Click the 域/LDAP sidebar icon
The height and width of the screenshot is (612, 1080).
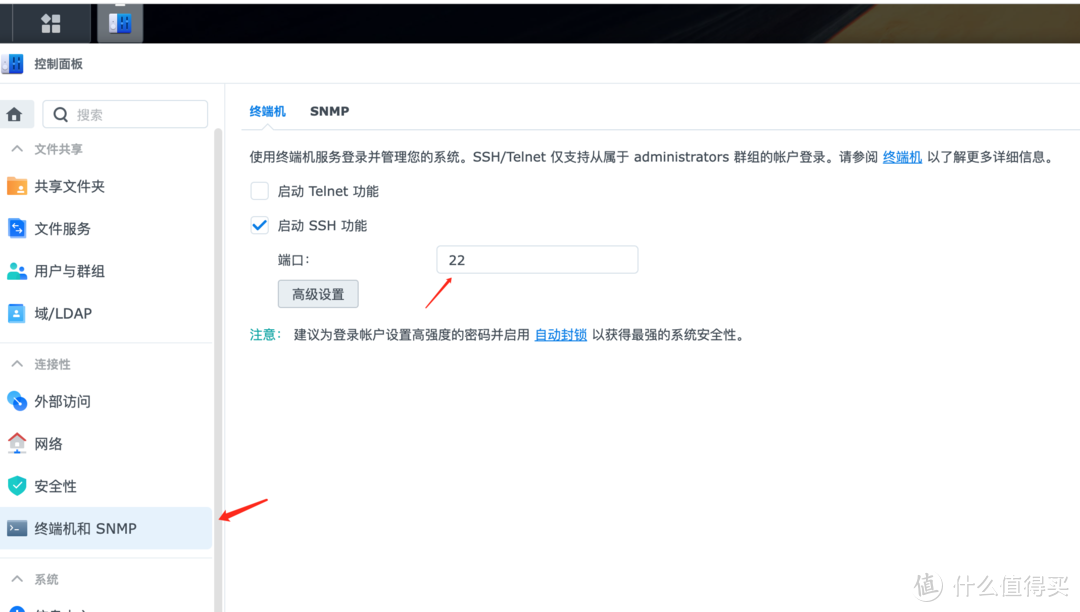point(18,313)
